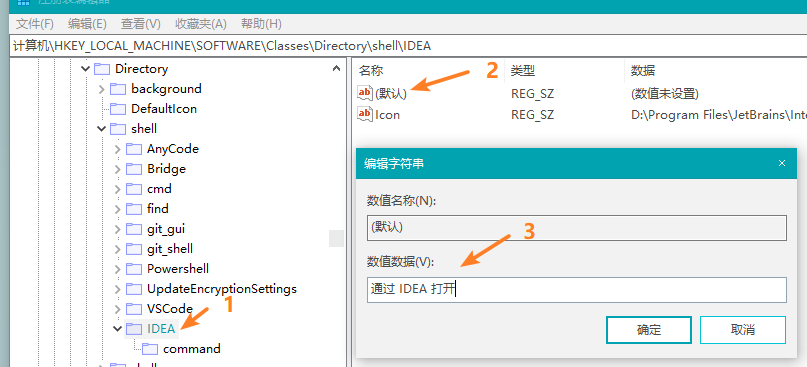Select the find folder icon

tap(134, 209)
